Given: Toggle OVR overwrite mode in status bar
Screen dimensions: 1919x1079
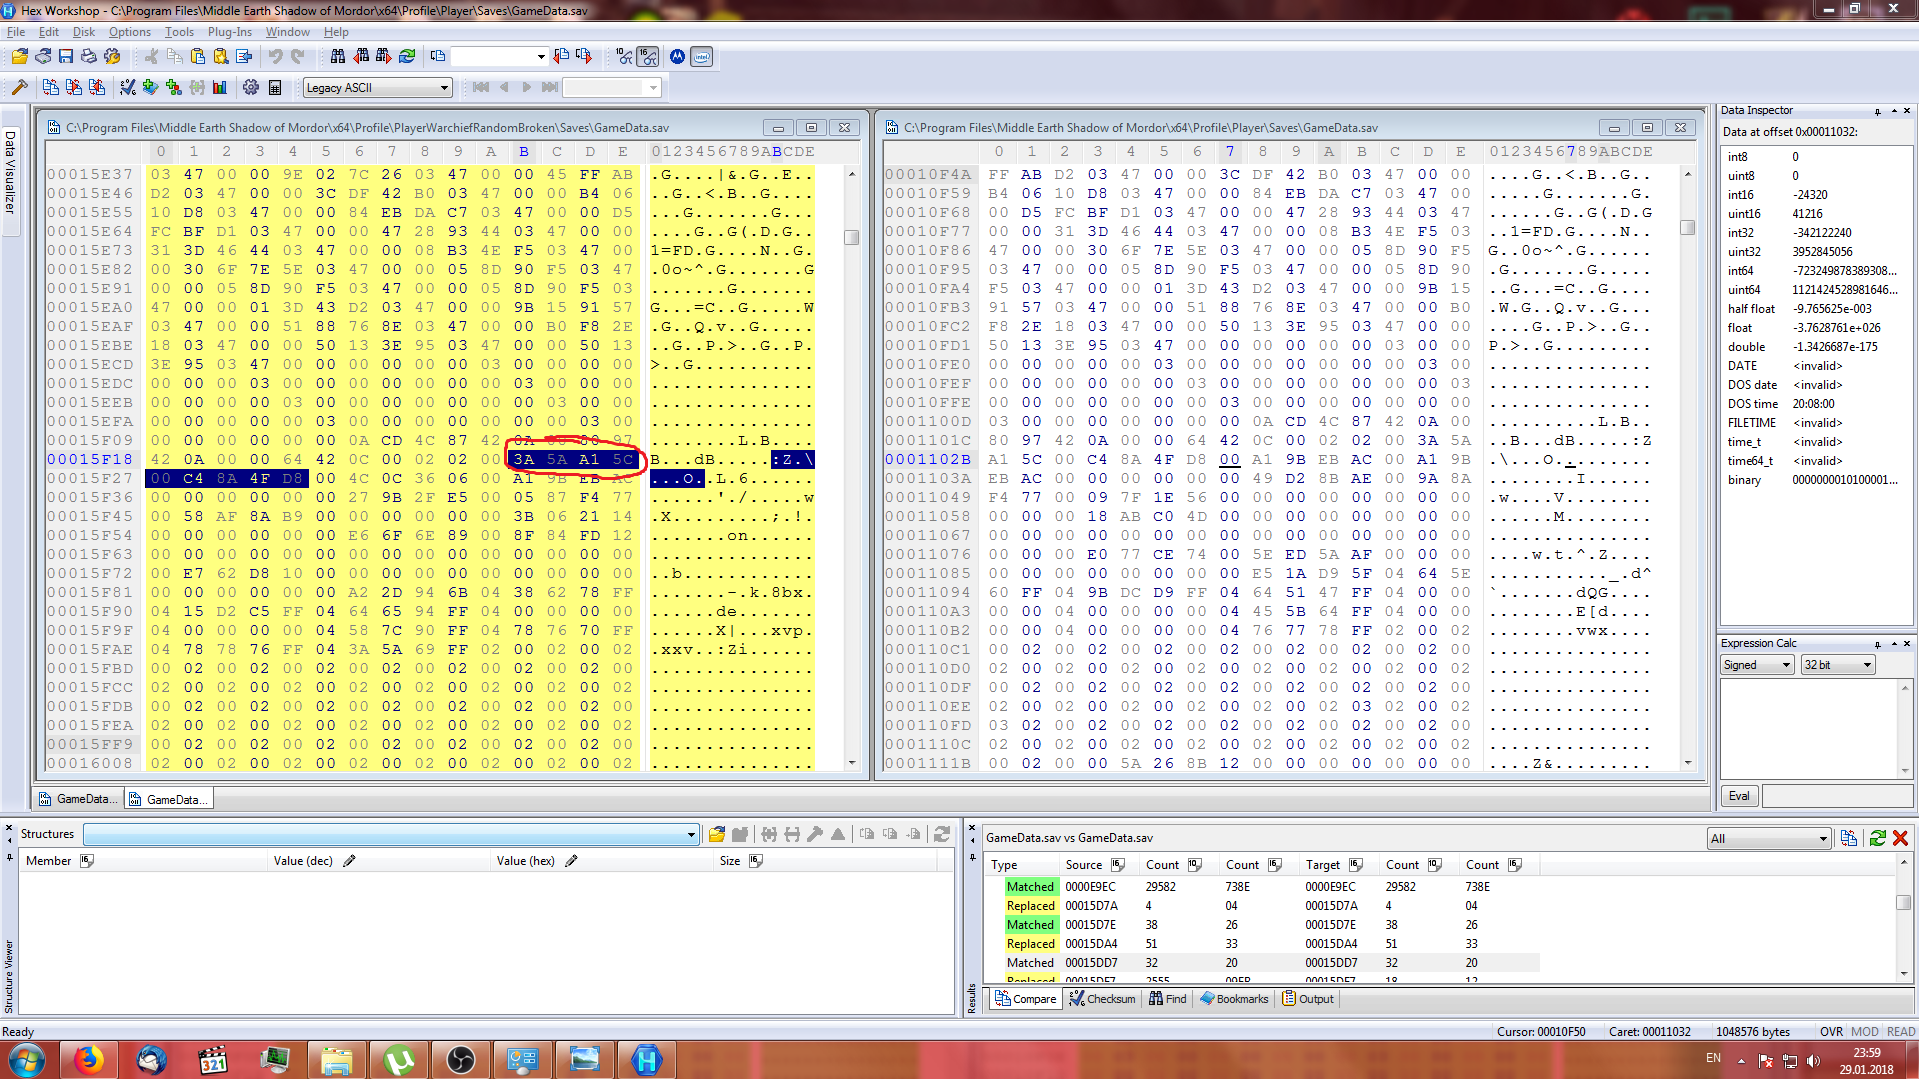Looking at the screenshot, I should (1831, 1031).
